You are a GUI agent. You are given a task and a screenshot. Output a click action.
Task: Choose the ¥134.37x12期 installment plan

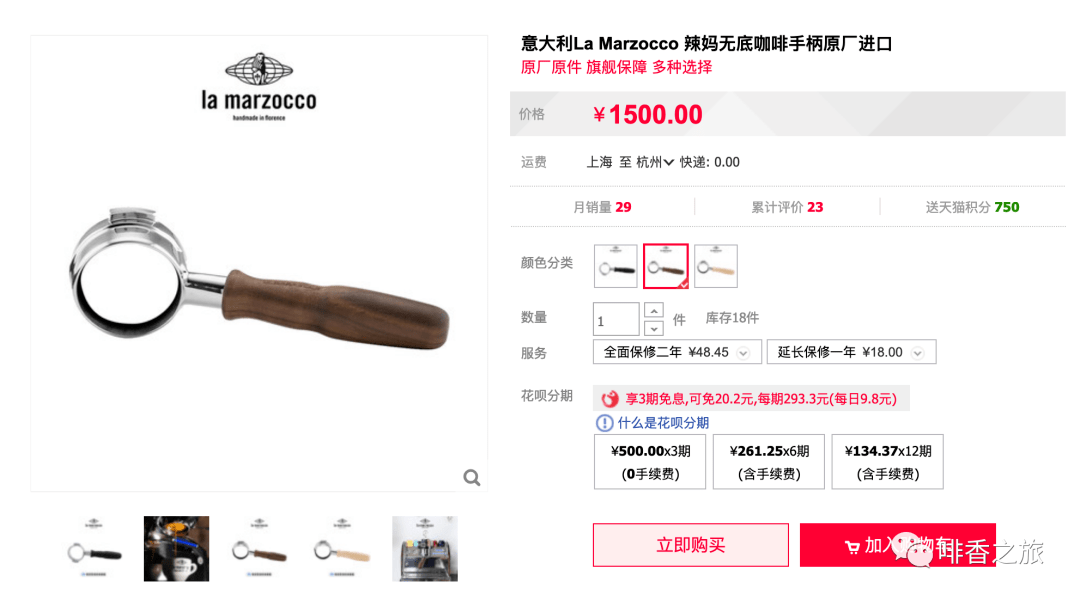887,462
